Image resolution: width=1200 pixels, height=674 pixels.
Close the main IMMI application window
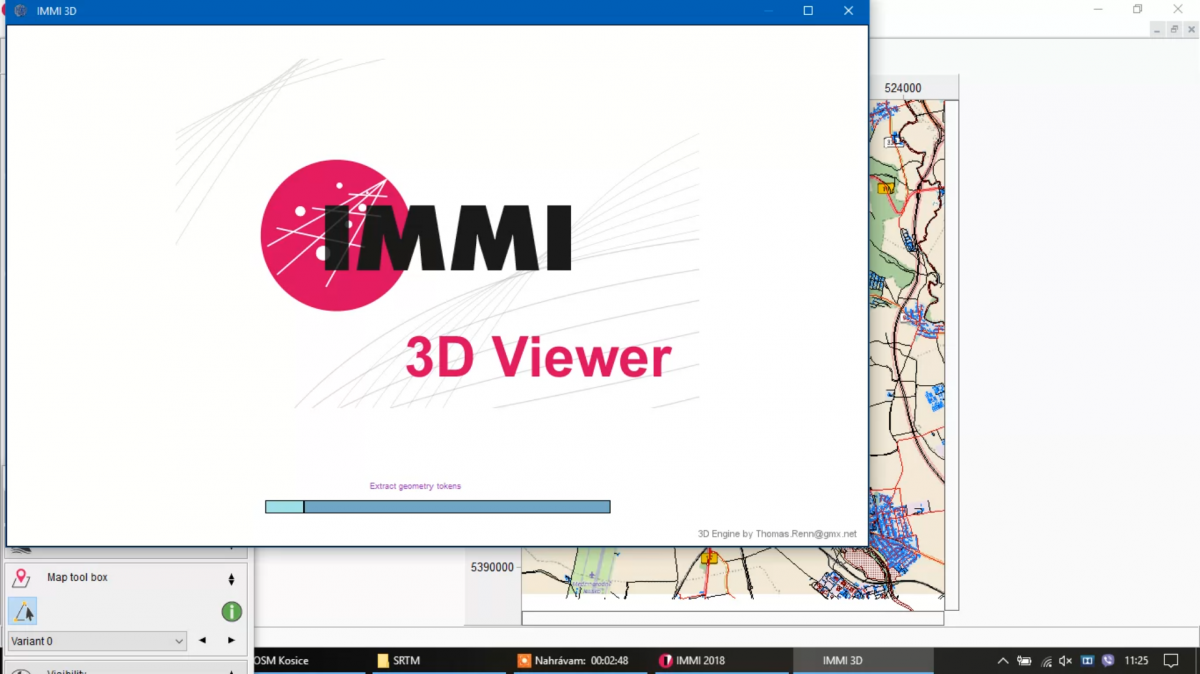coord(1179,9)
